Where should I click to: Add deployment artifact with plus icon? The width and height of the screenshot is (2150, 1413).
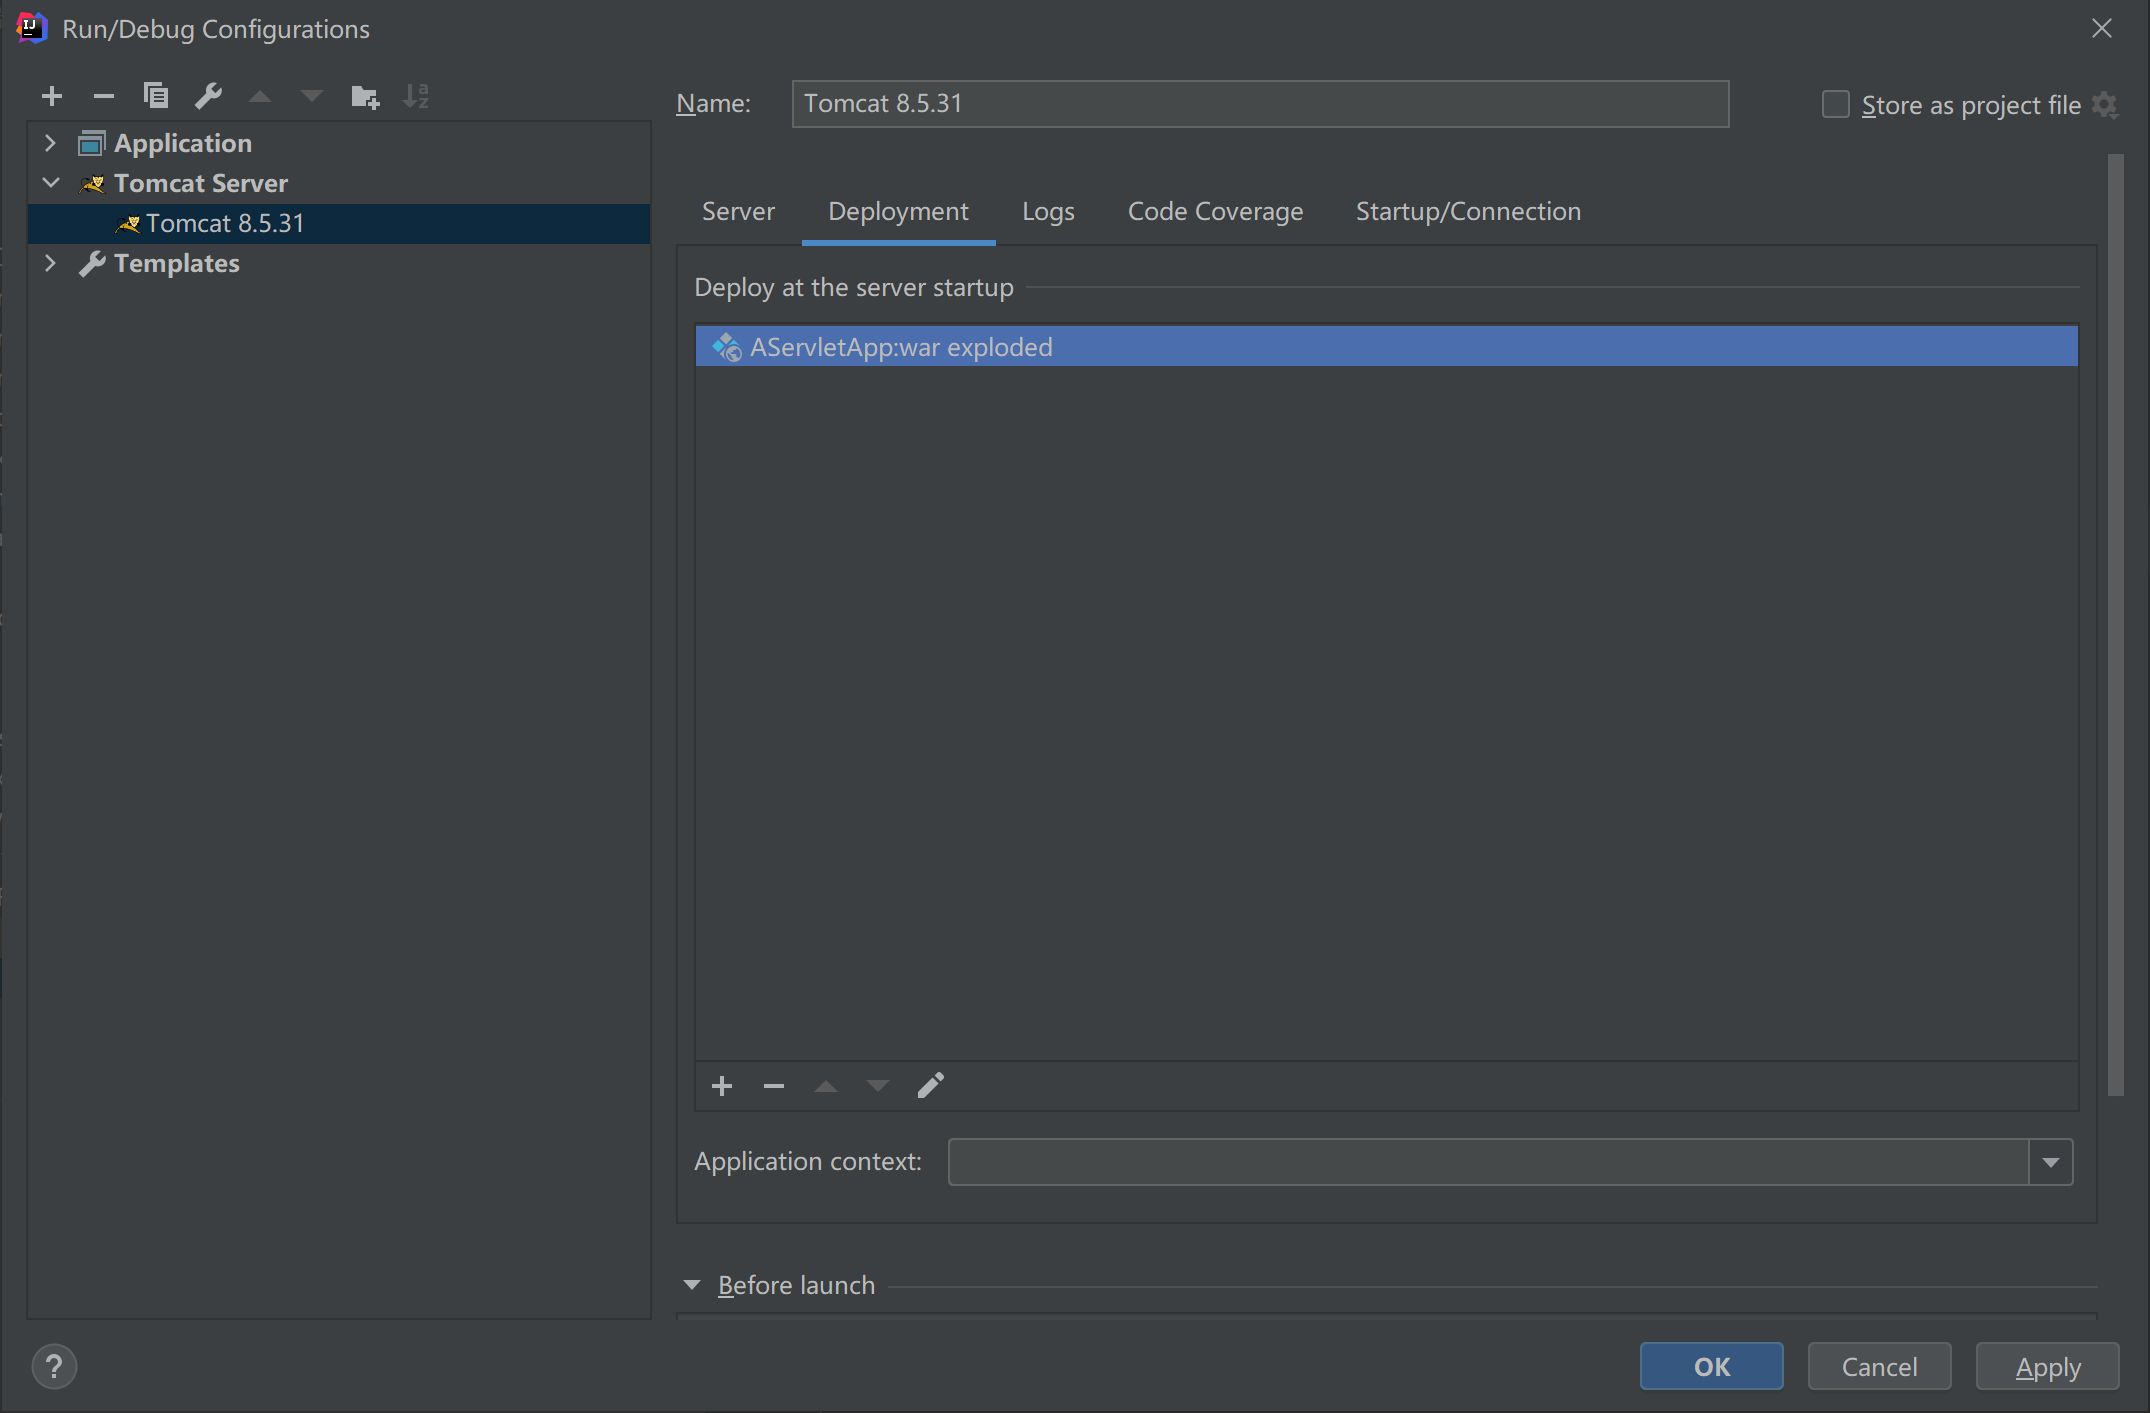[722, 1086]
